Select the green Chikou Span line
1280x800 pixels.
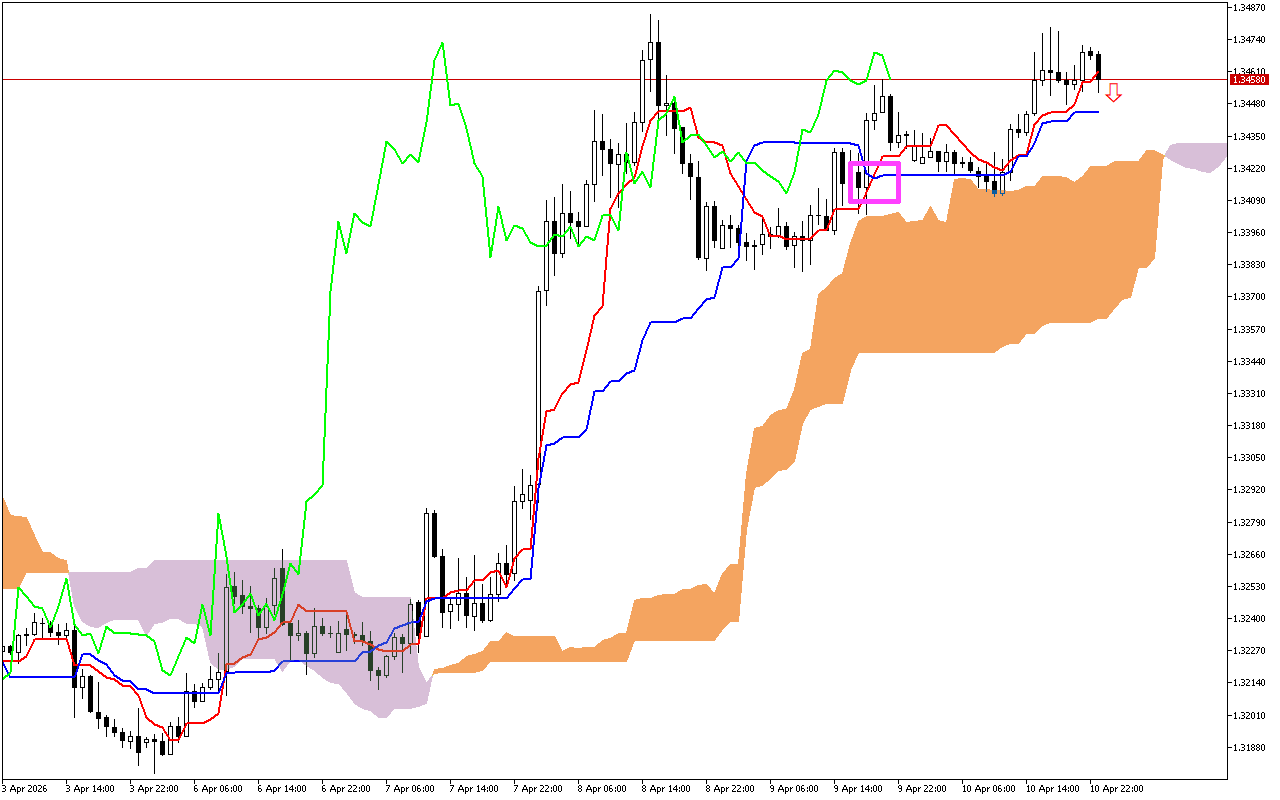click(x=440, y=45)
